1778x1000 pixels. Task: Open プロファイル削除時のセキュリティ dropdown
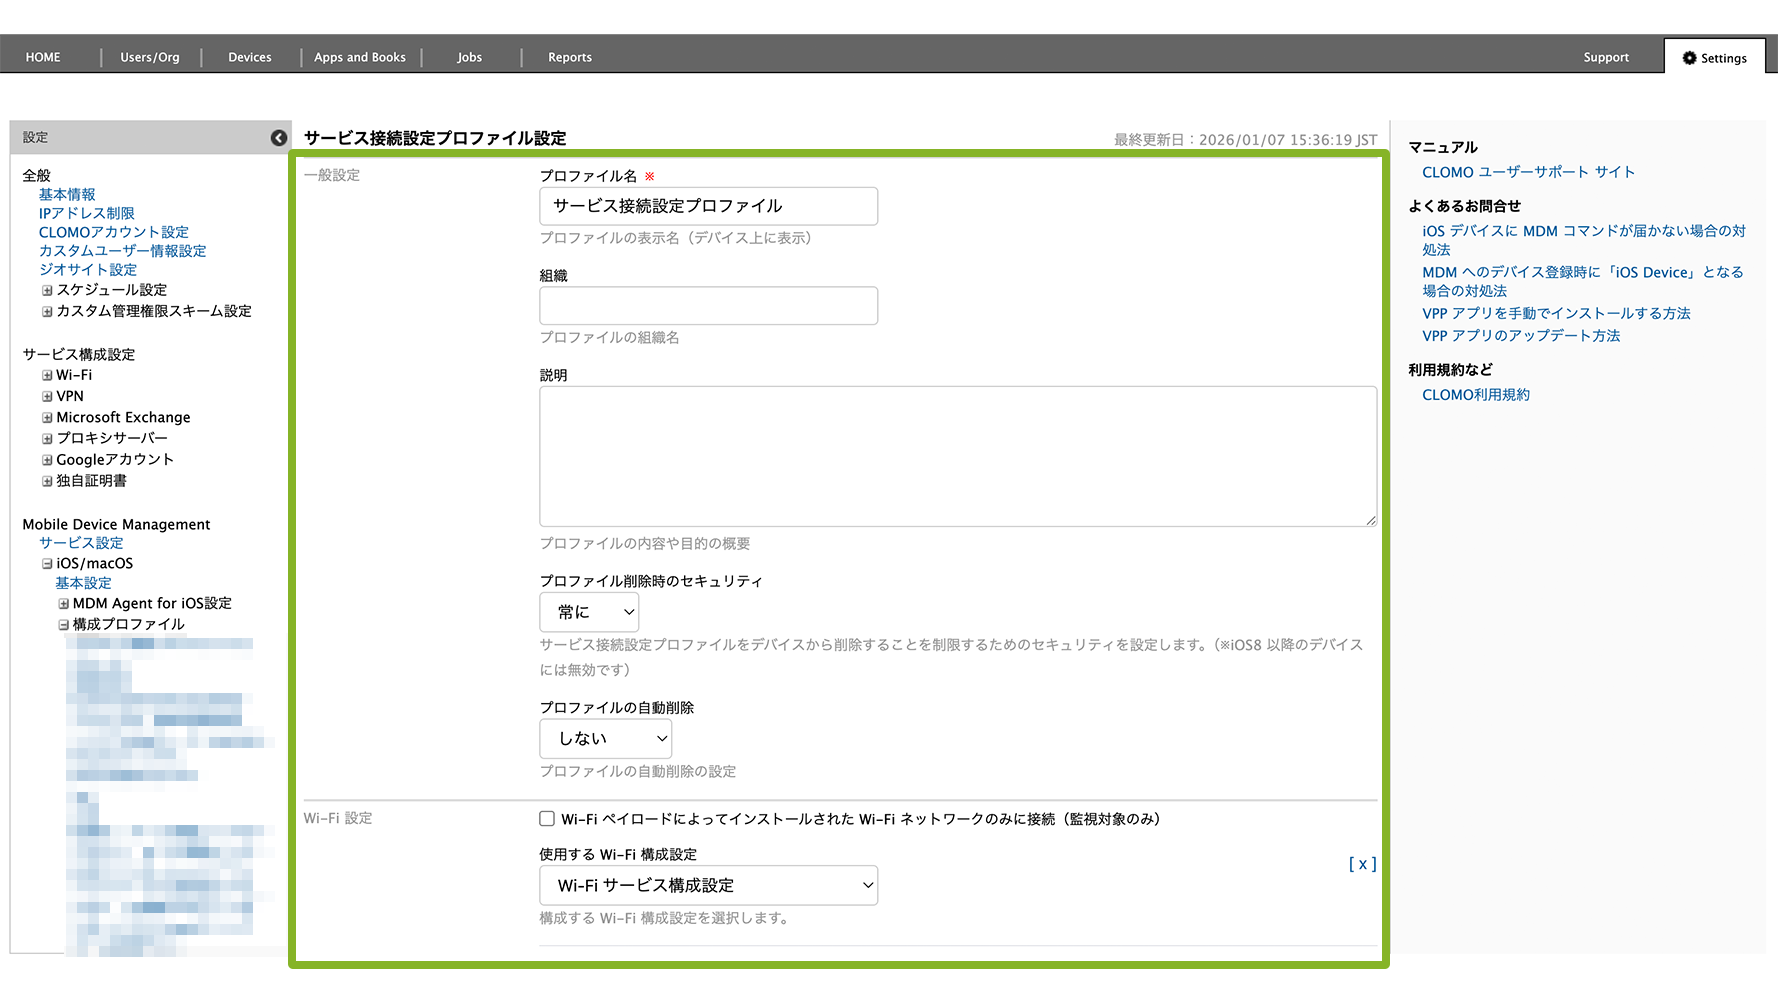pos(589,612)
